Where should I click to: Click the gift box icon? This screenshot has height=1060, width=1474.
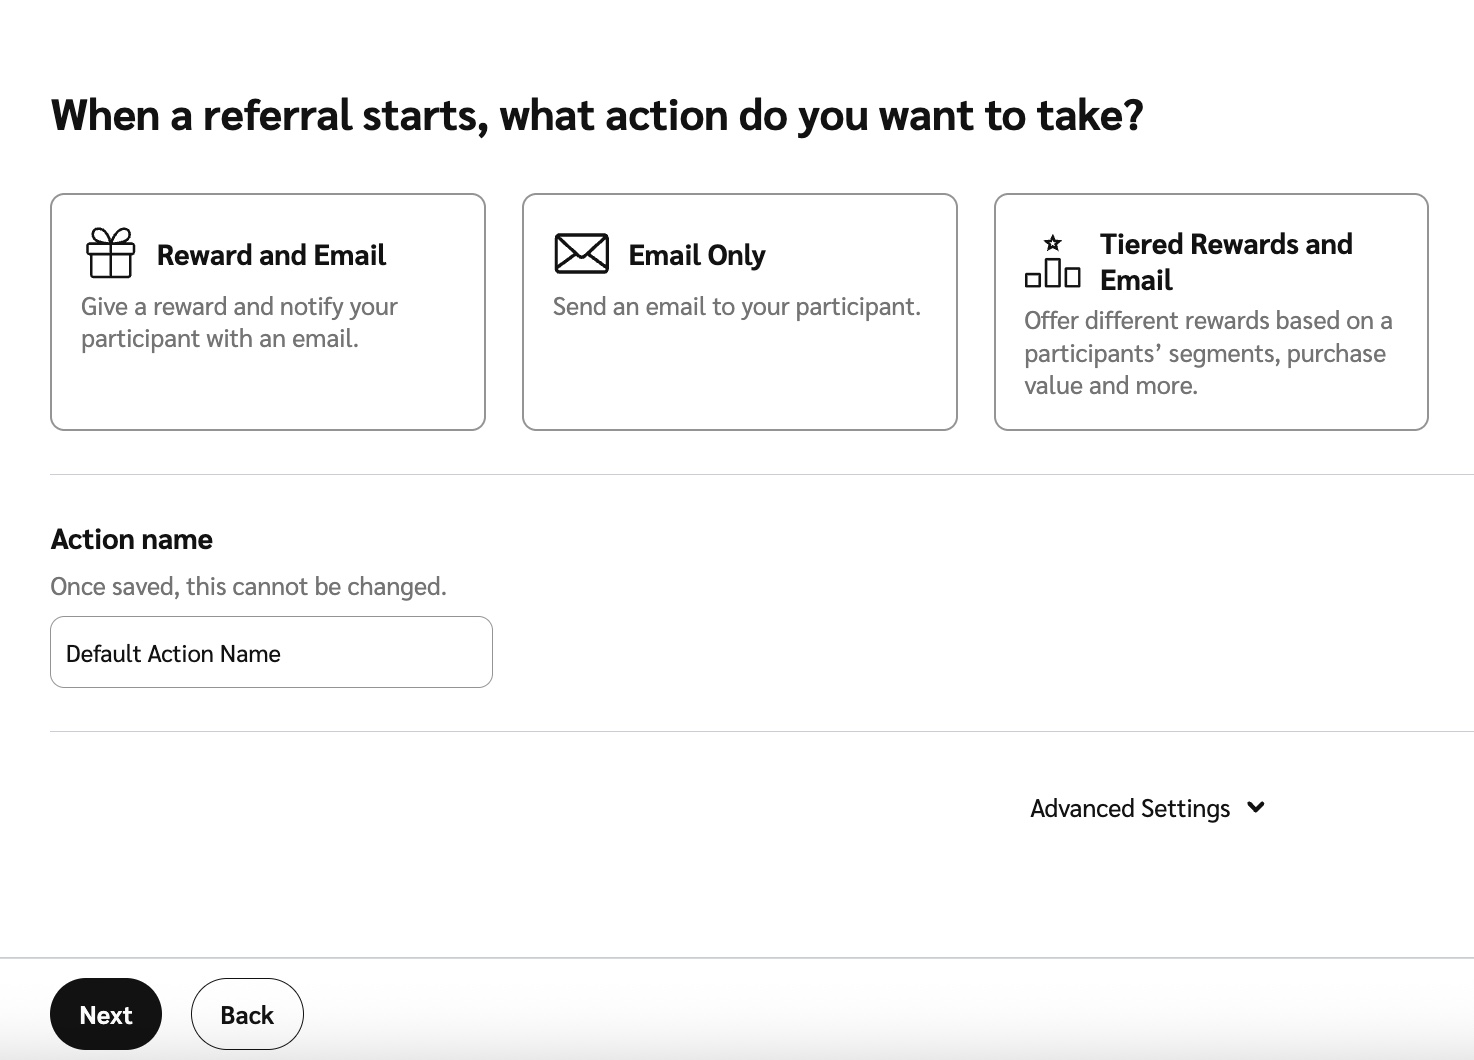pos(110,253)
